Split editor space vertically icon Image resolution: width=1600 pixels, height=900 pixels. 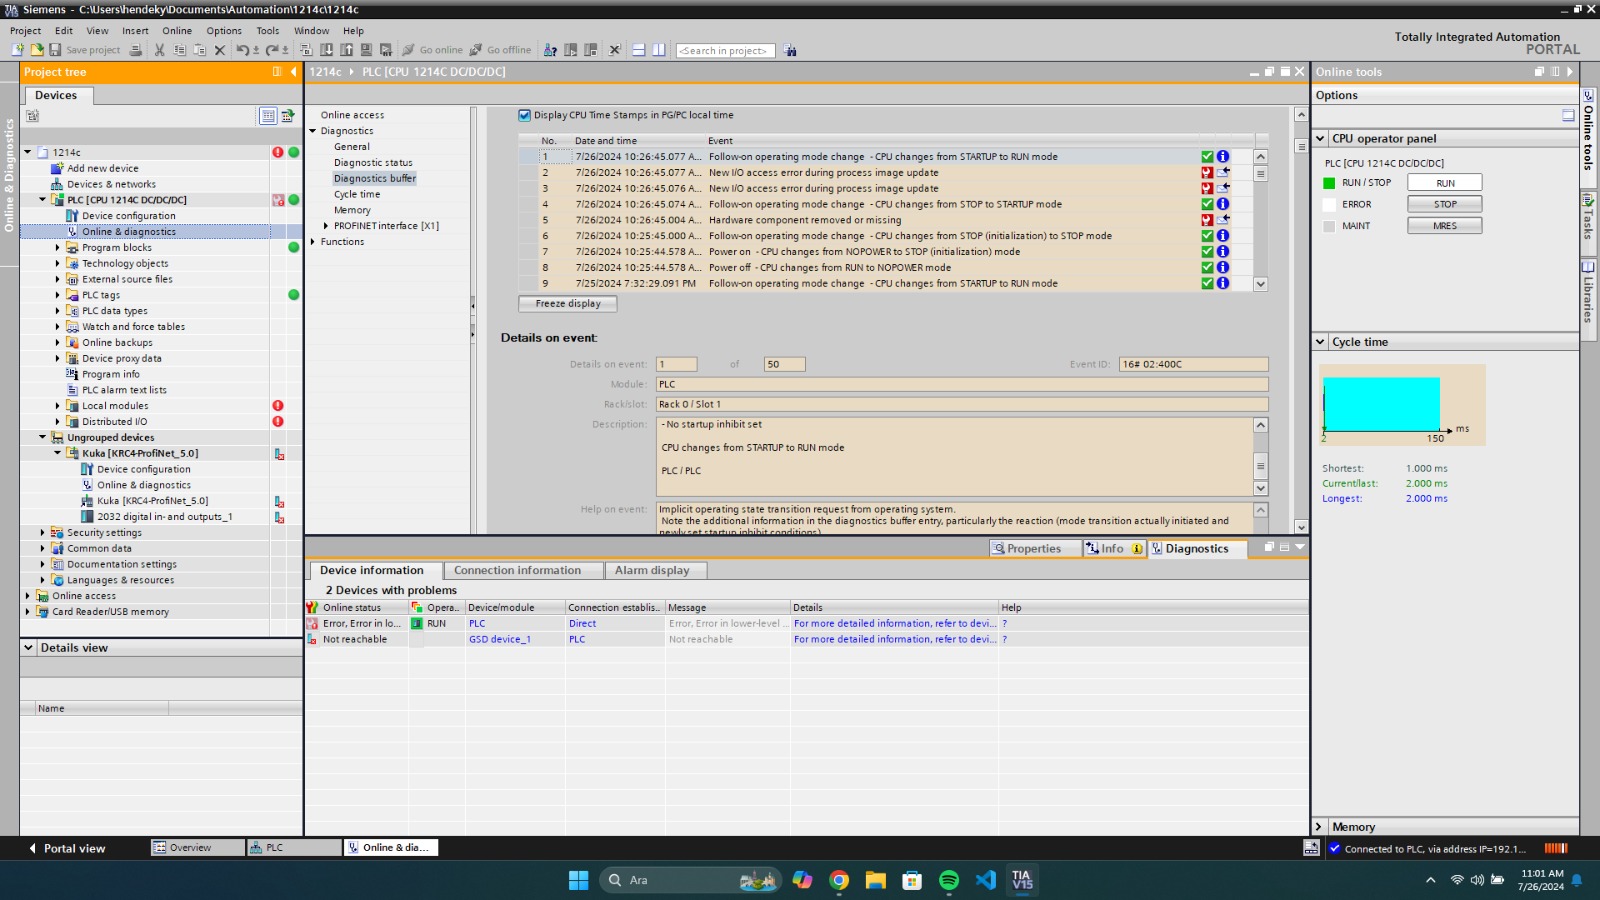[x=659, y=50]
